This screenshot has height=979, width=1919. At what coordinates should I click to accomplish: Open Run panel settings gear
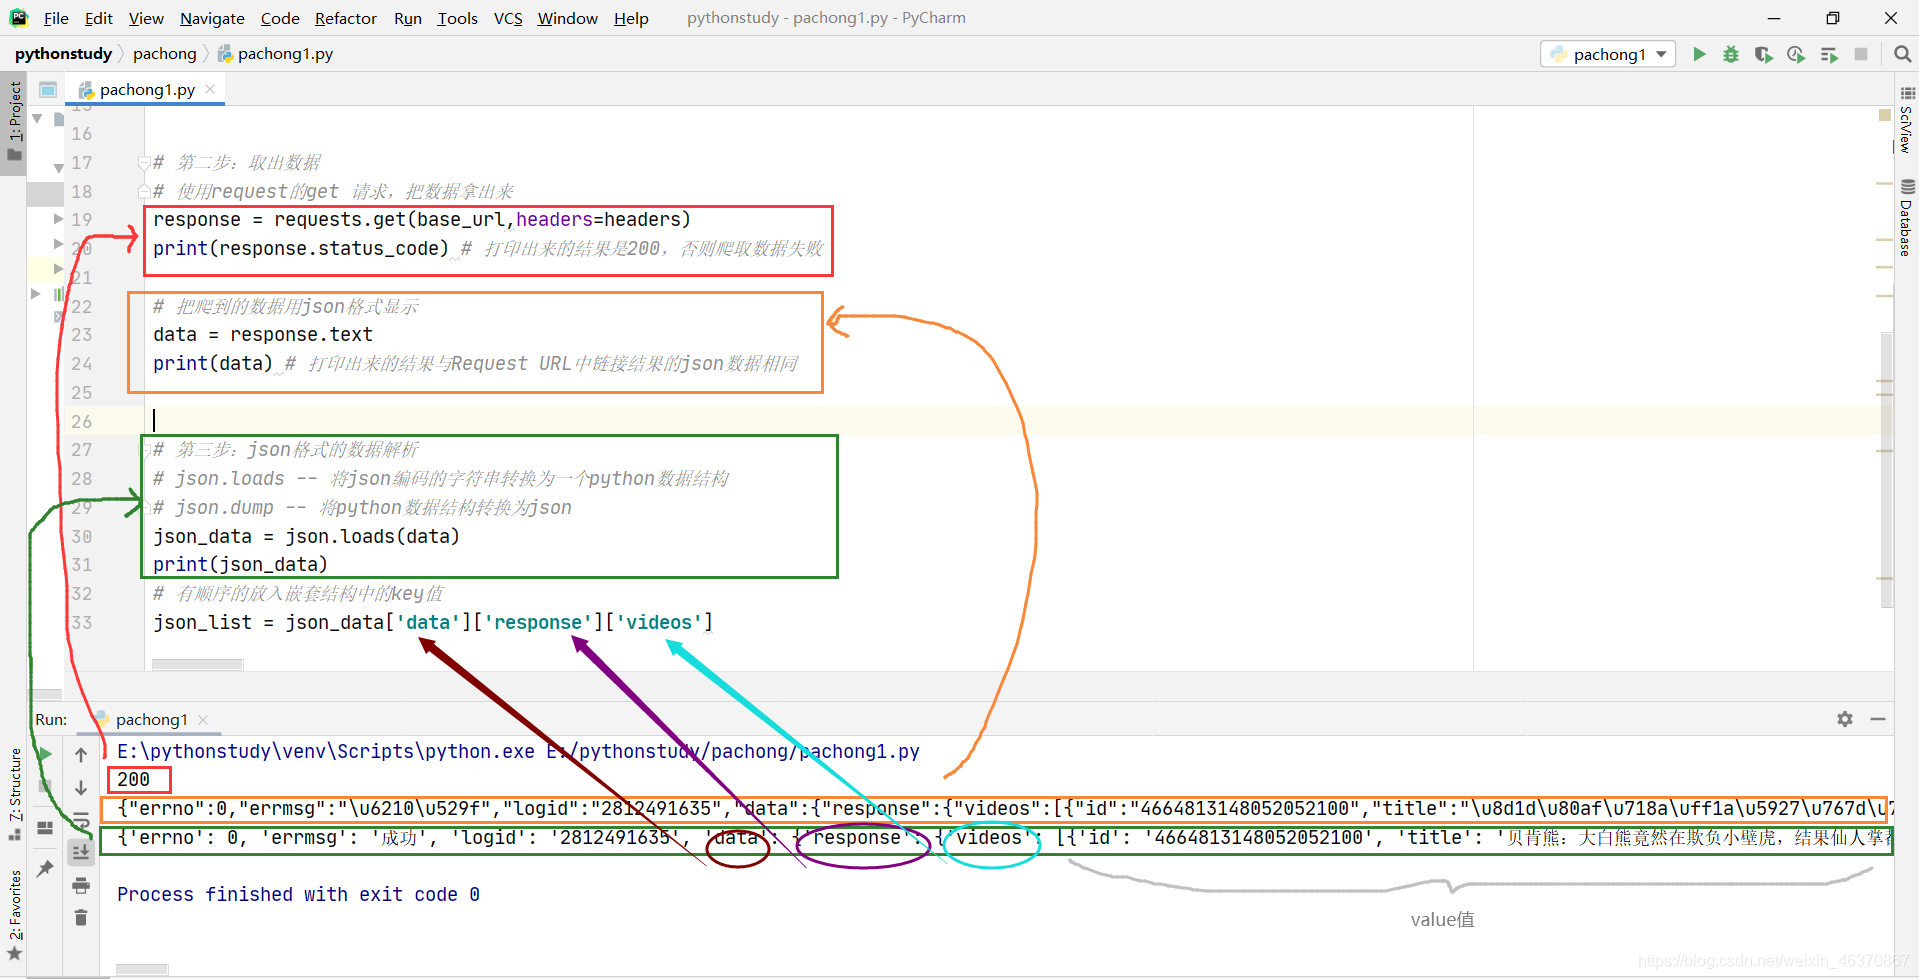1845,719
